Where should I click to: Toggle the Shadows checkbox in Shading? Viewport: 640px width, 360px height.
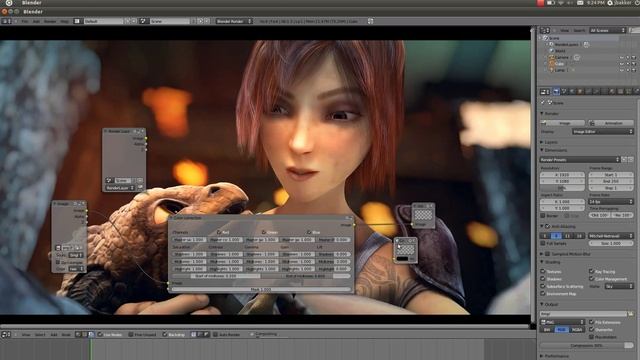[543, 279]
